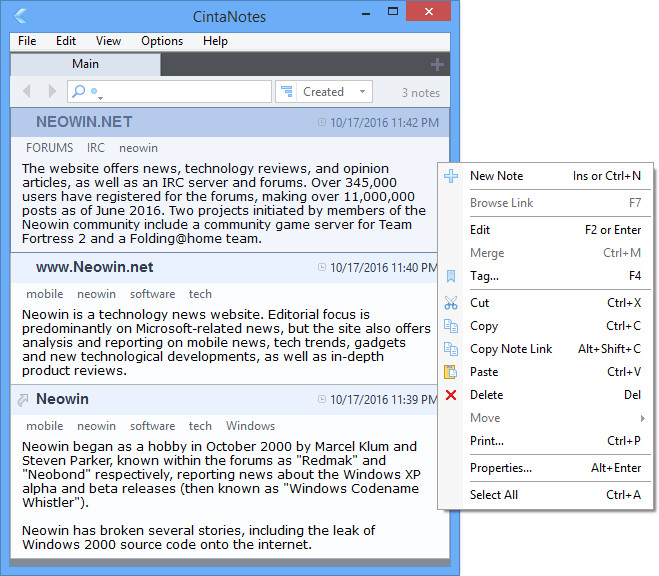
Task: Open the Edit menu in menu bar
Action: [66, 41]
